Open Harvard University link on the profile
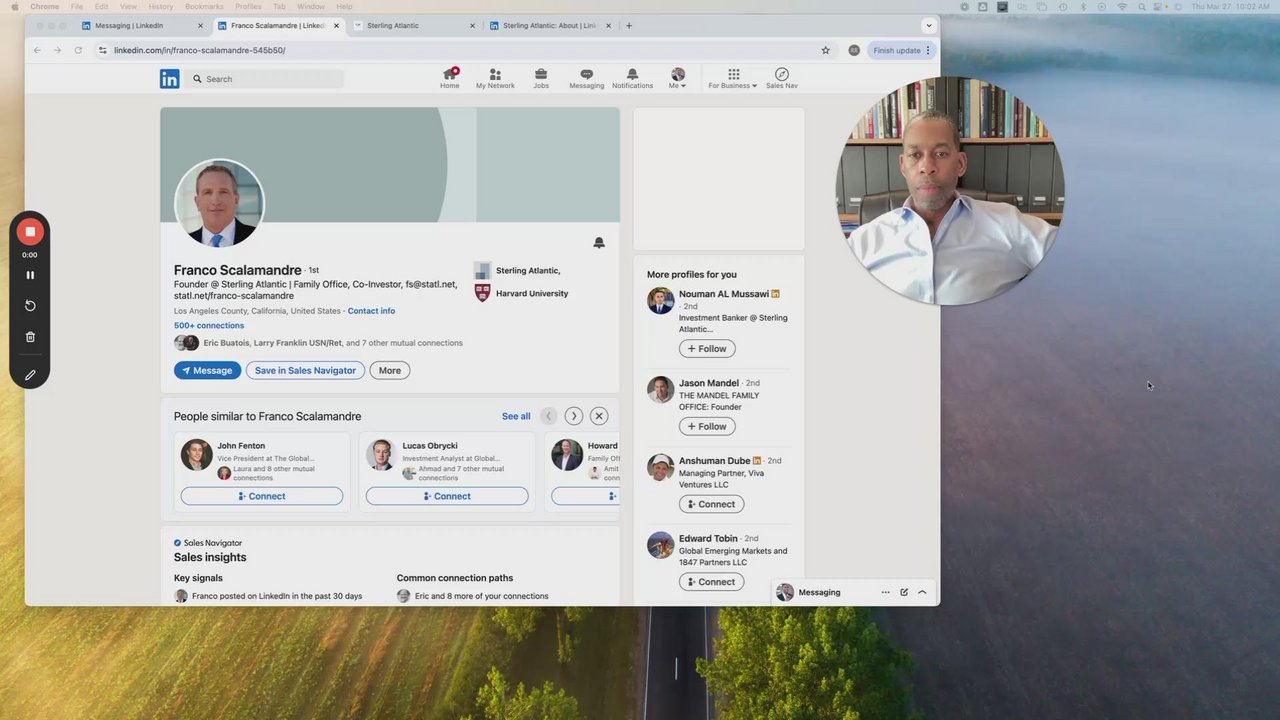The width and height of the screenshot is (1280, 720). pos(522,294)
